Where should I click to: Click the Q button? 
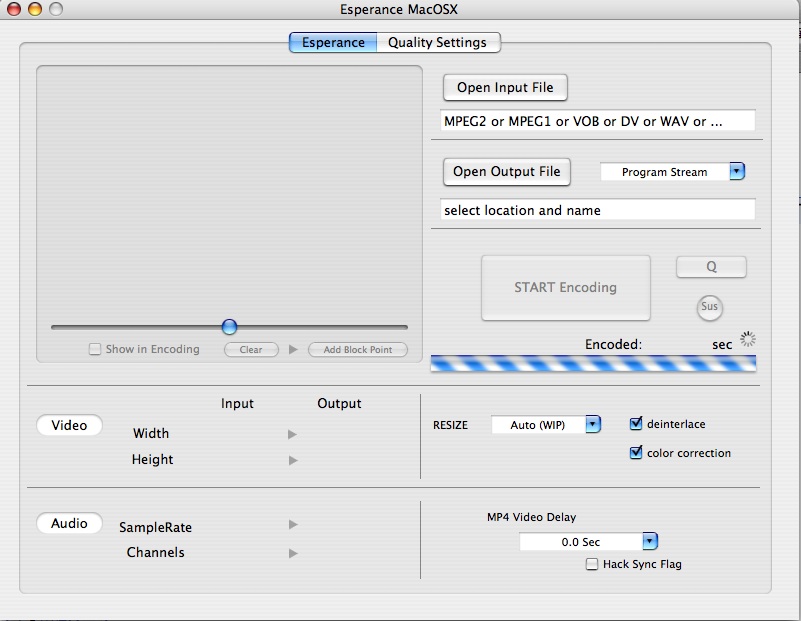coord(711,267)
